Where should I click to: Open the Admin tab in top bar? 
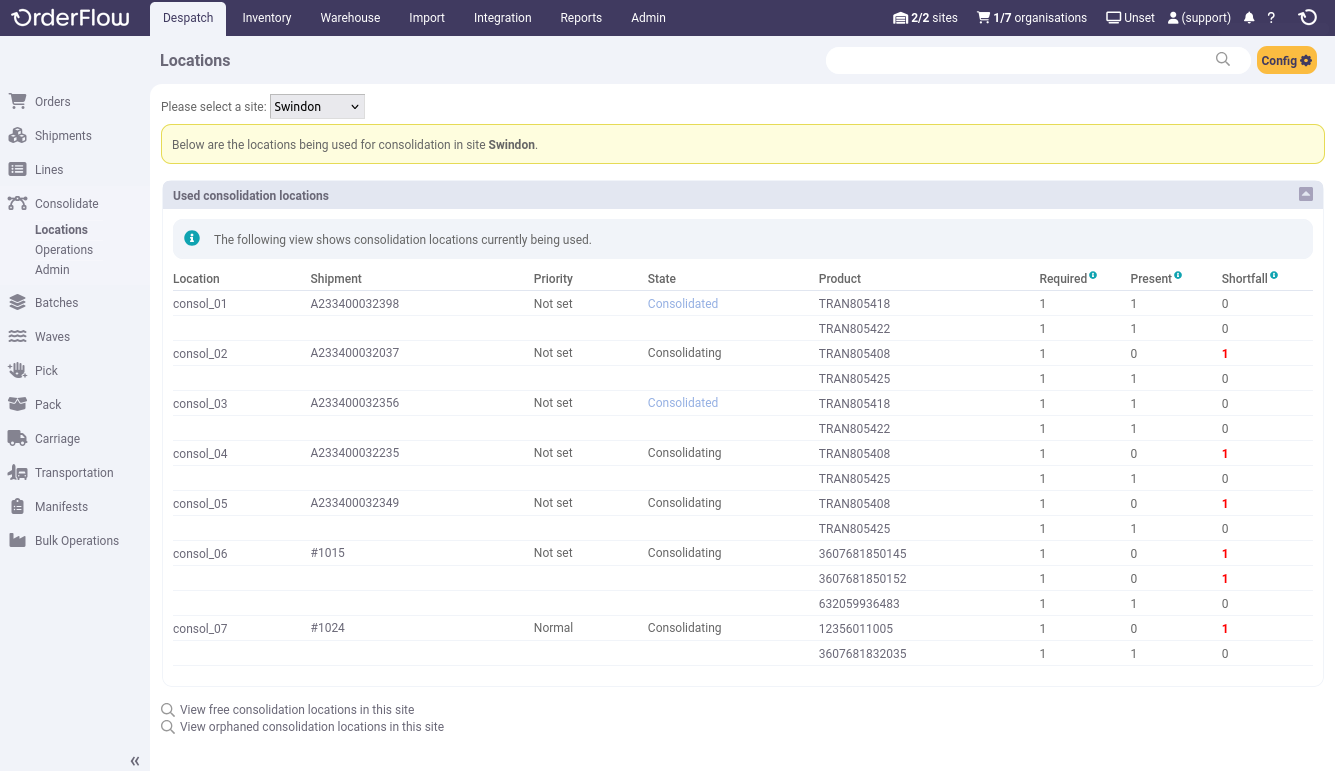coord(648,18)
